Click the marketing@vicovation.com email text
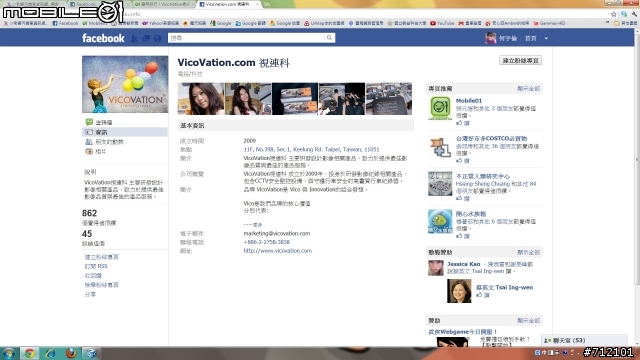 click(277, 233)
